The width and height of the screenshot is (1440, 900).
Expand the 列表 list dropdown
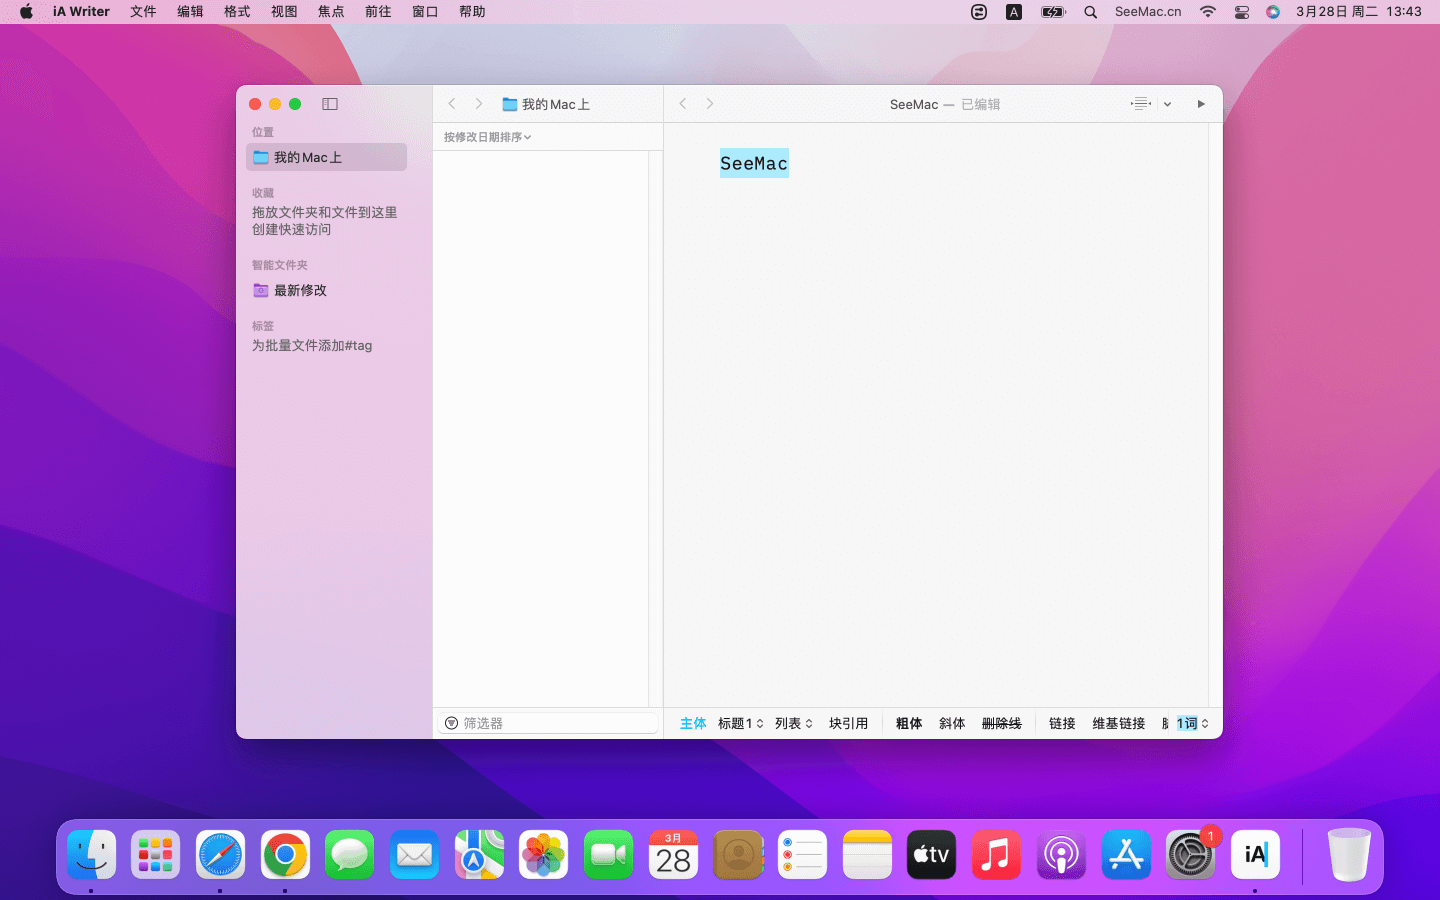pos(793,723)
